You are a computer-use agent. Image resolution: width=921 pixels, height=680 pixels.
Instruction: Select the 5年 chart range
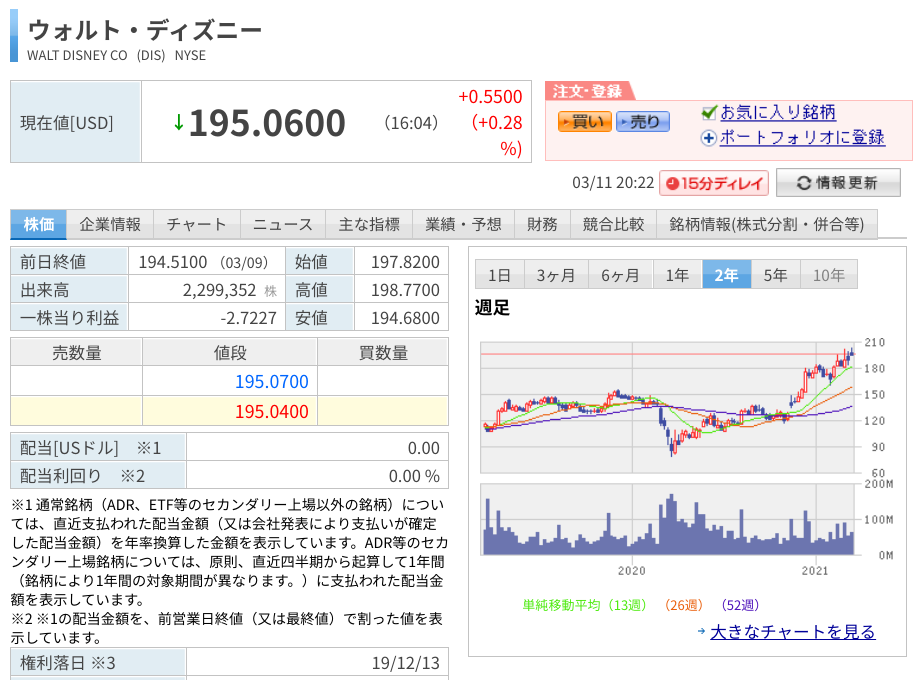coord(775,274)
